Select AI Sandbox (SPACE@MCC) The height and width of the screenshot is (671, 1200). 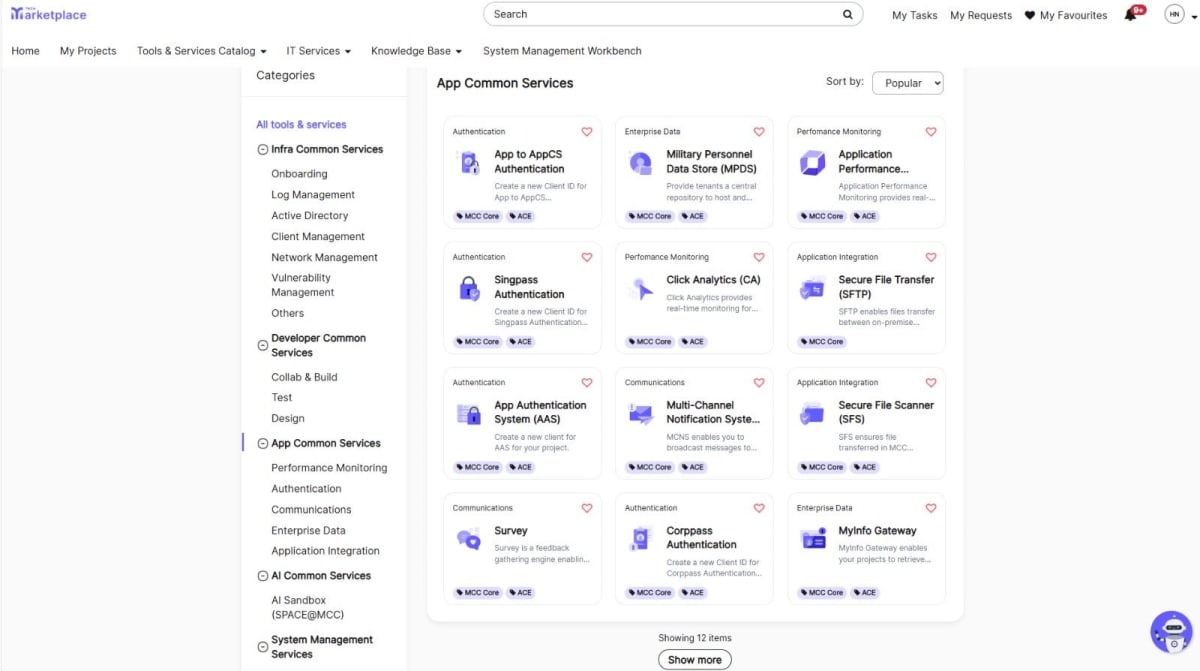[307, 607]
